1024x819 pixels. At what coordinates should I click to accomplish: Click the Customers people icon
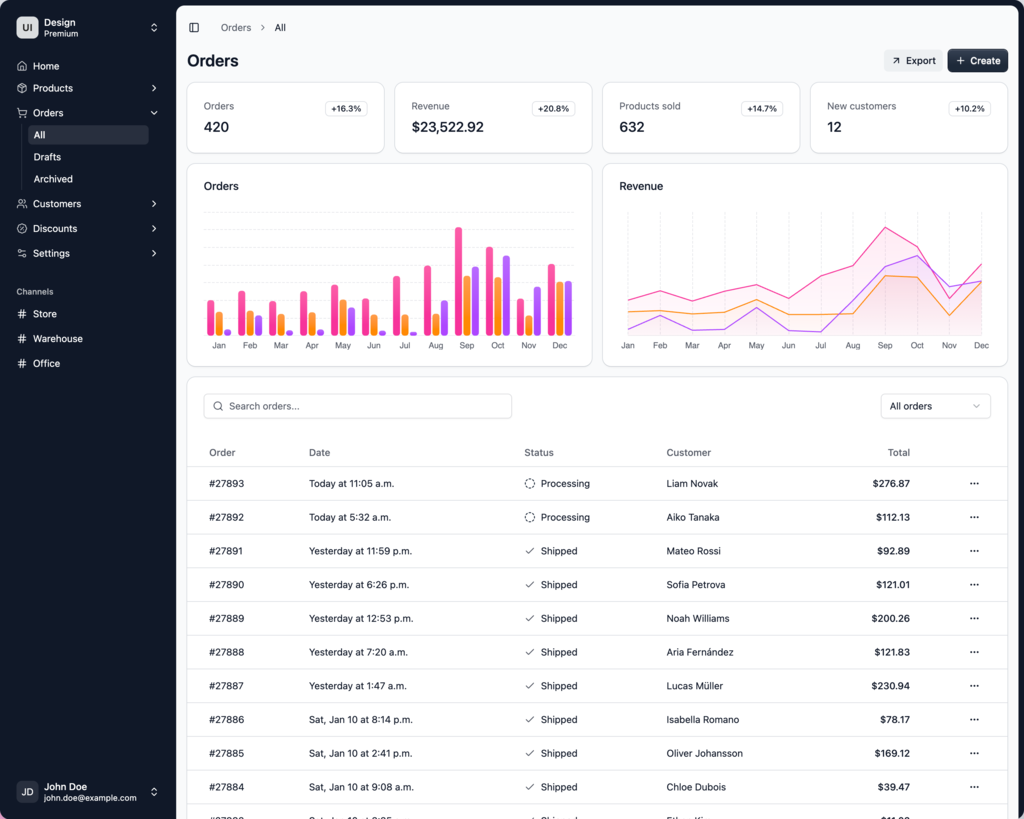[x=22, y=204]
